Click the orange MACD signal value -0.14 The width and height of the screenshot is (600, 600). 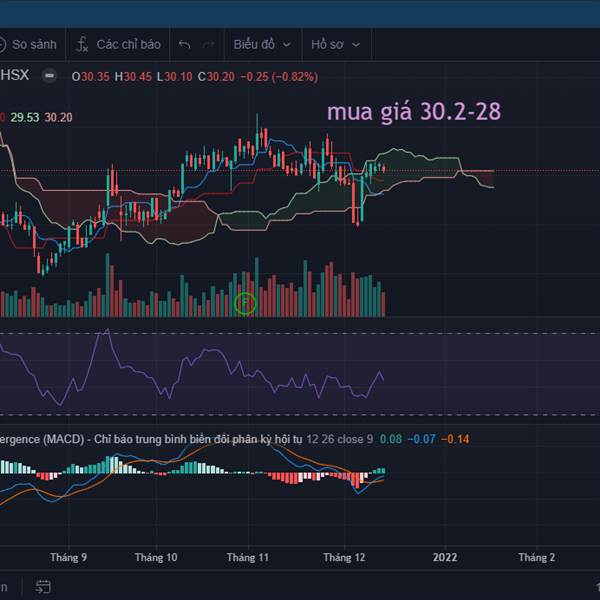pos(457,439)
